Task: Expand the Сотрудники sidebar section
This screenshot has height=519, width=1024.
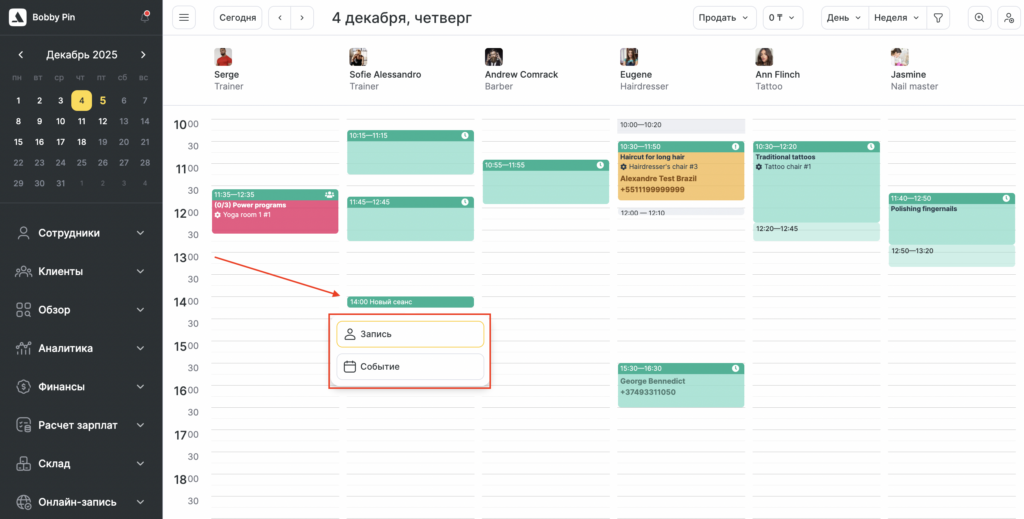Action: click(80, 233)
